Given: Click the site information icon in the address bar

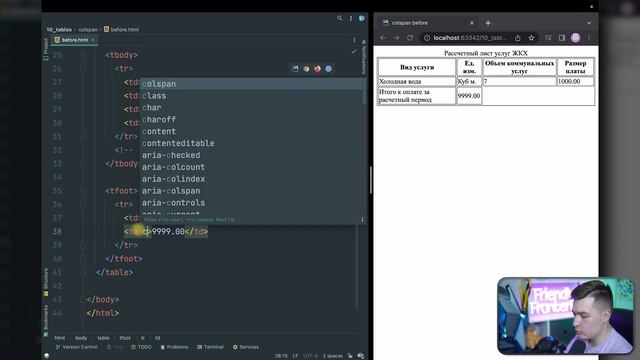Looking at the screenshot, I should coord(427,38).
